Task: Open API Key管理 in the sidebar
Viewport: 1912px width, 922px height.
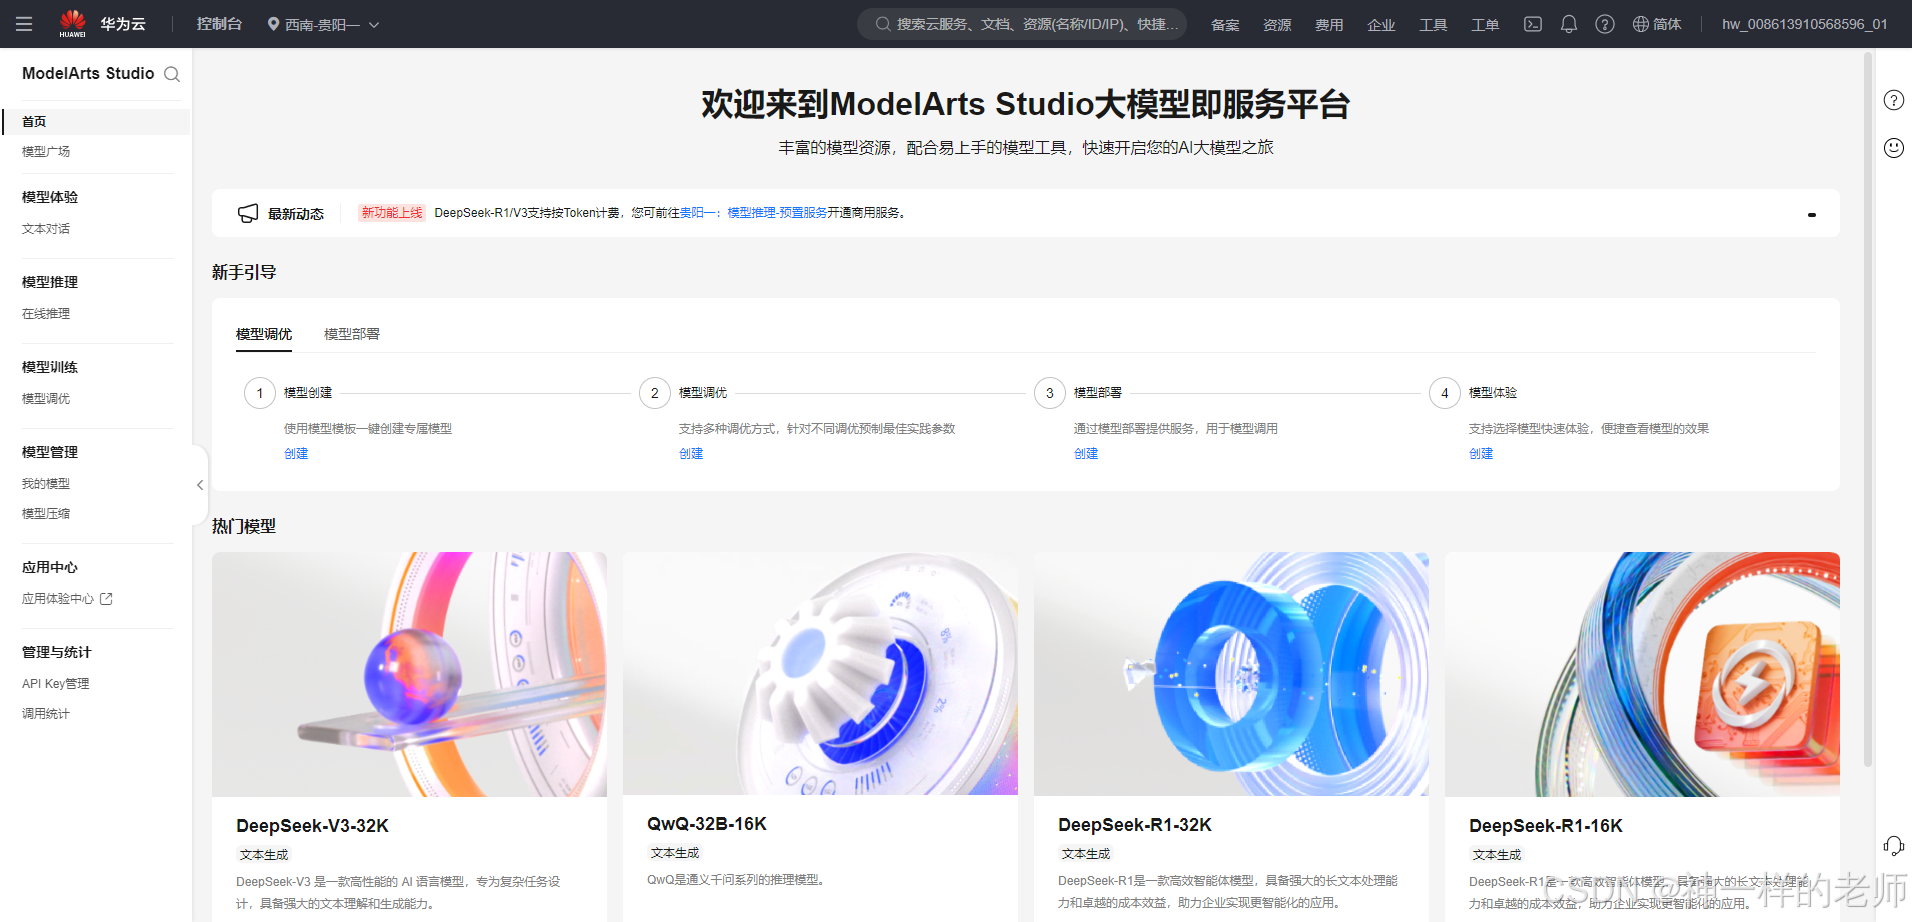Action: pyautogui.click(x=56, y=684)
